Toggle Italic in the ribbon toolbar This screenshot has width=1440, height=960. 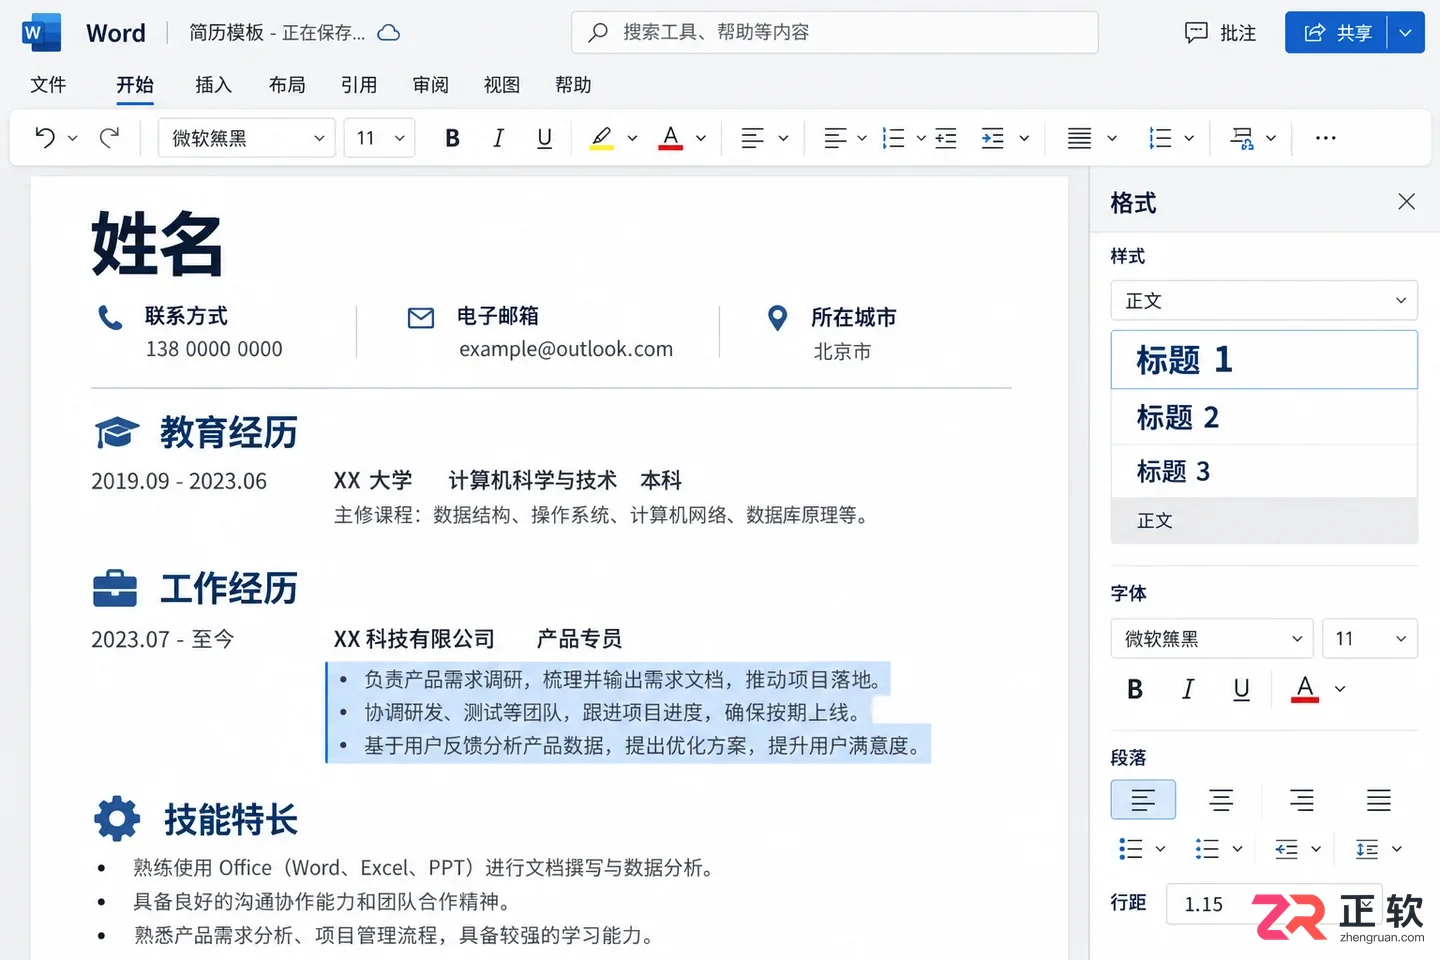click(498, 138)
